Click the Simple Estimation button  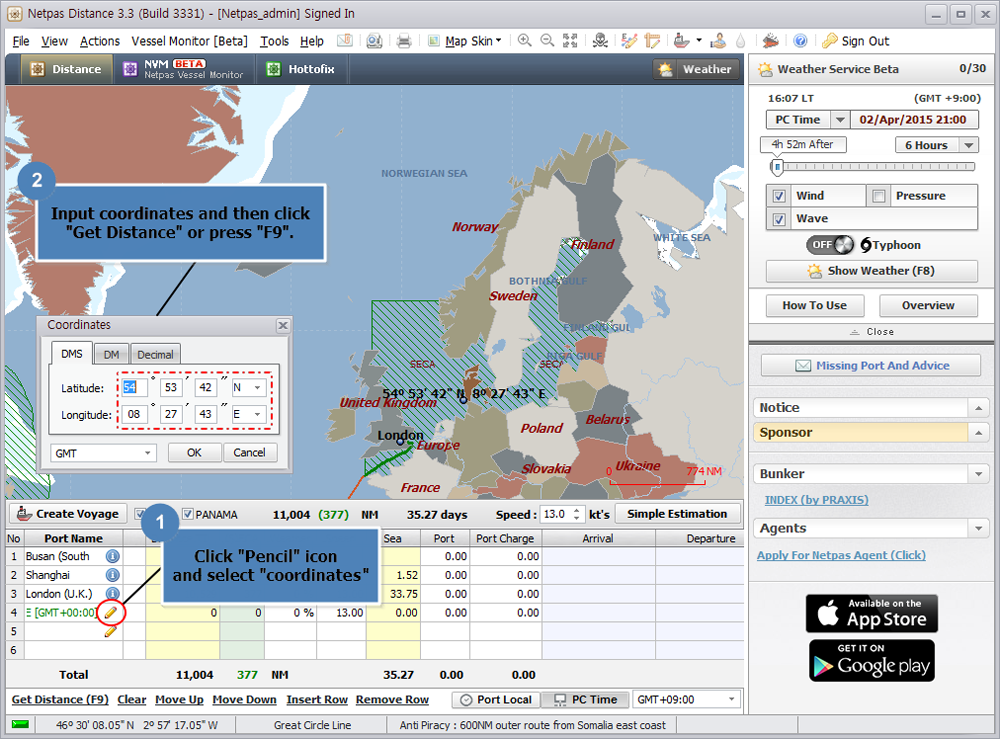pyautogui.click(x=677, y=514)
